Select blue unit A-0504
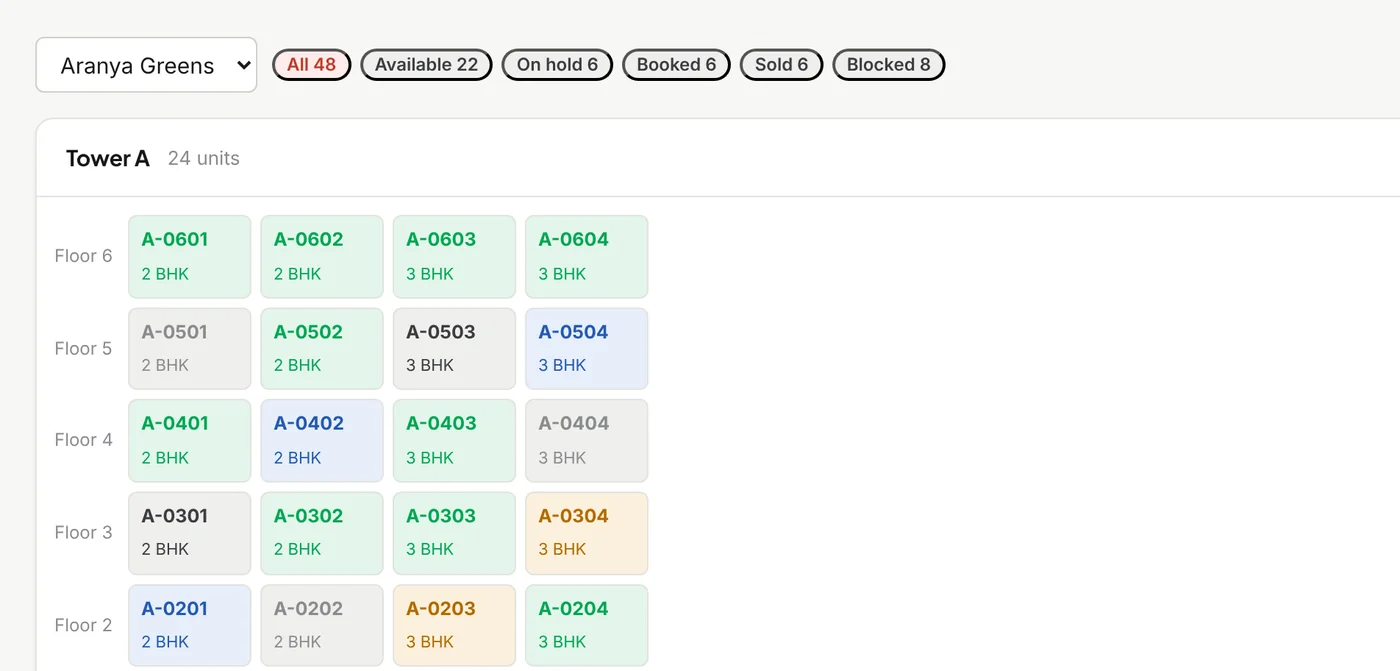The image size is (1400, 671). pos(587,349)
